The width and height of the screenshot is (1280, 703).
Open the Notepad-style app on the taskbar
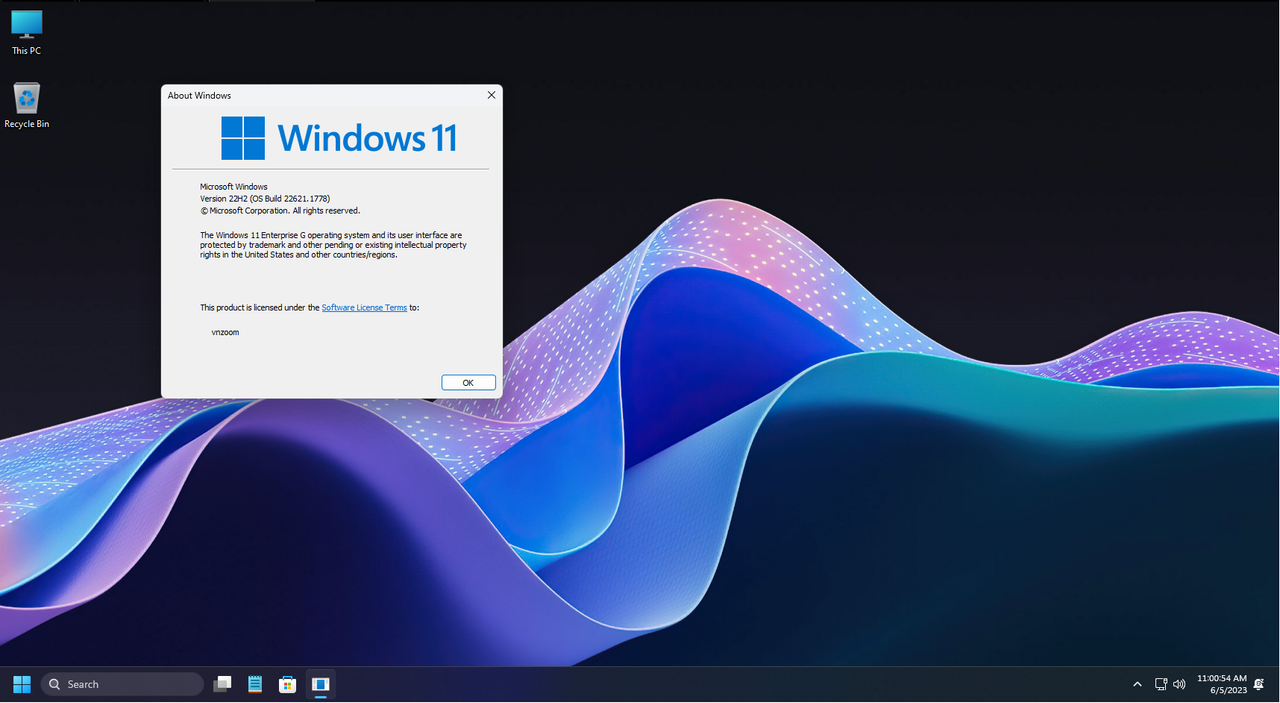pyautogui.click(x=255, y=684)
